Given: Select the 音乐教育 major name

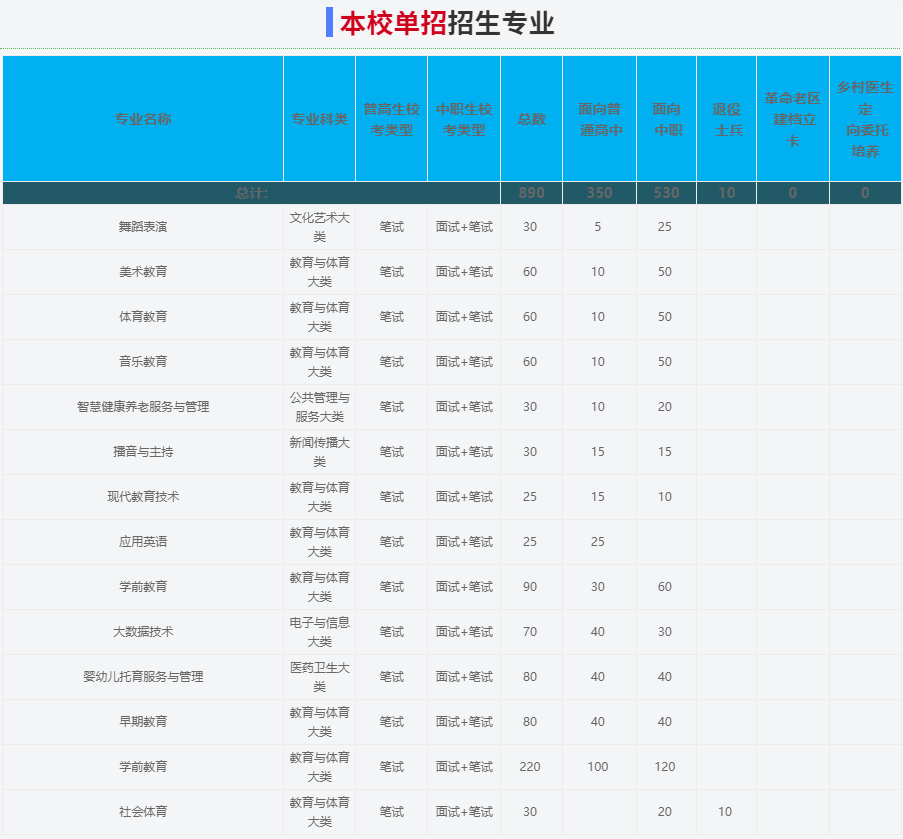Looking at the screenshot, I should [x=143, y=362].
